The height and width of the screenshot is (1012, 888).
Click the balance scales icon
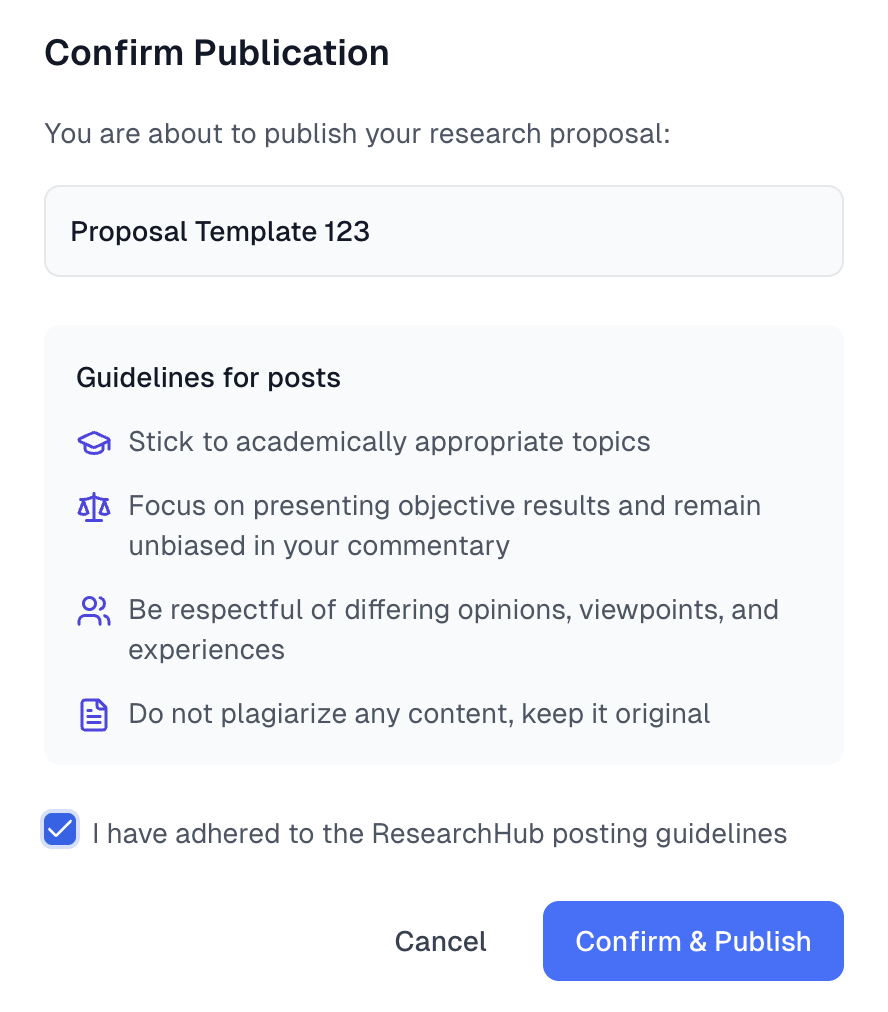(x=94, y=507)
